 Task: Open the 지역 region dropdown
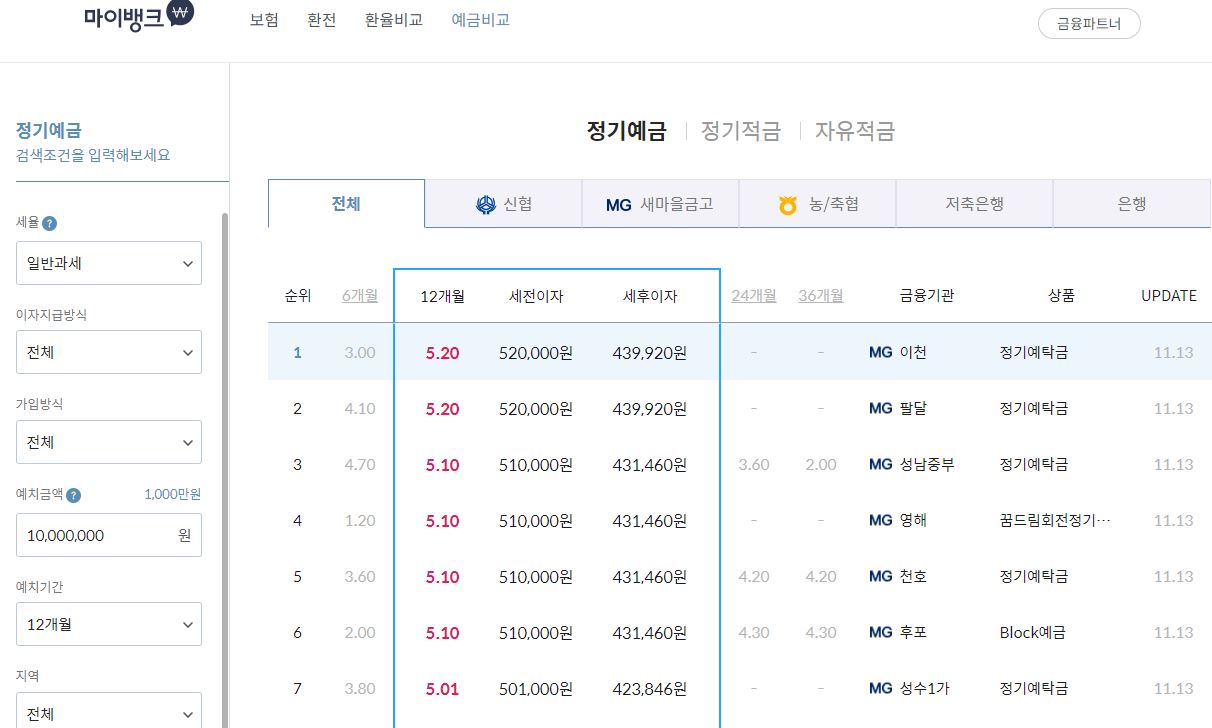click(x=108, y=712)
